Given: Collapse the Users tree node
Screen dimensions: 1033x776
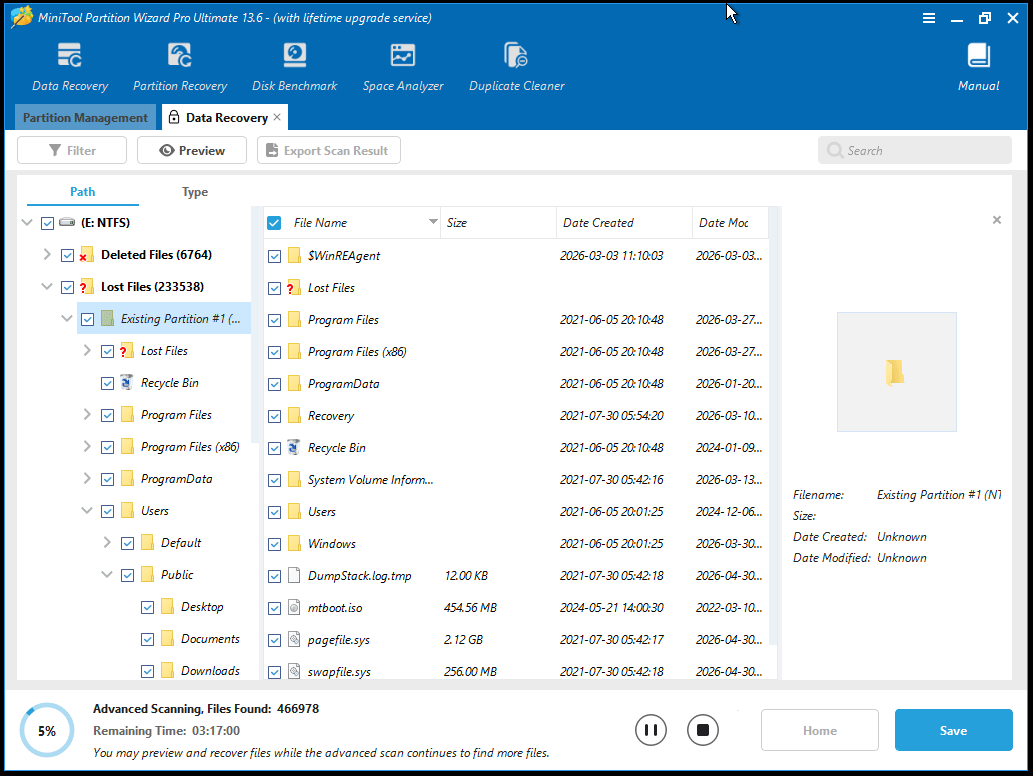Looking at the screenshot, I should pyautogui.click(x=87, y=511).
